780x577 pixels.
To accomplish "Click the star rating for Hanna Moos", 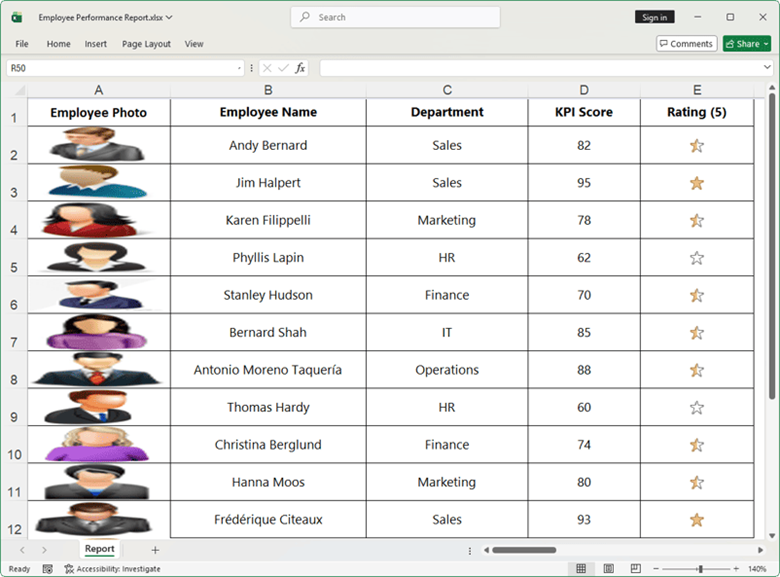I will point(696,482).
